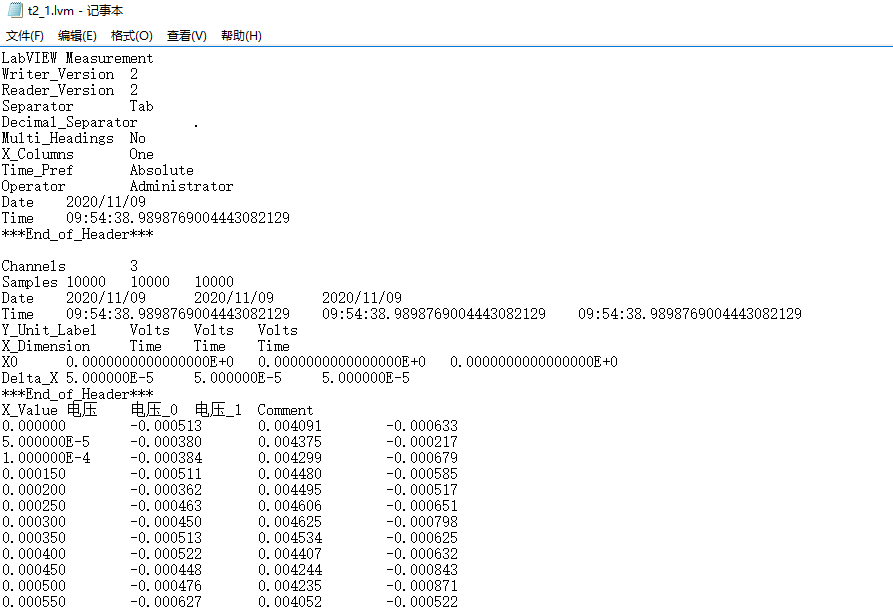Open the 查看(V) menu
893x611 pixels.
coord(186,36)
